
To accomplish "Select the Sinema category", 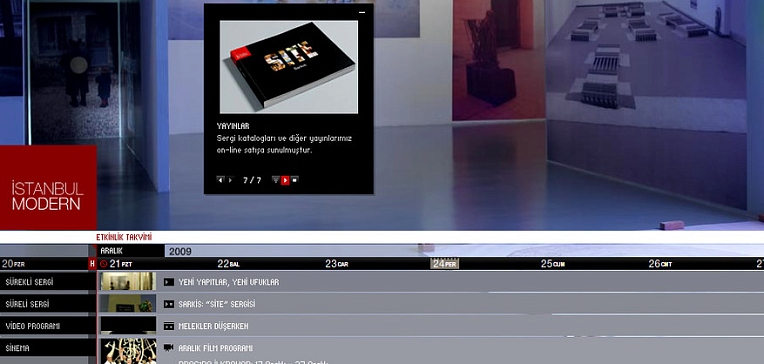I will 47,348.
